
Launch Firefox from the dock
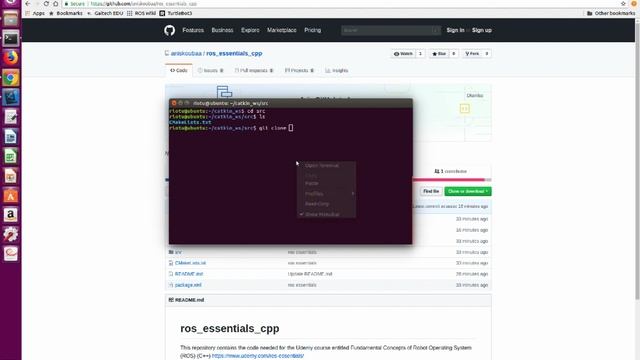tap(11, 58)
